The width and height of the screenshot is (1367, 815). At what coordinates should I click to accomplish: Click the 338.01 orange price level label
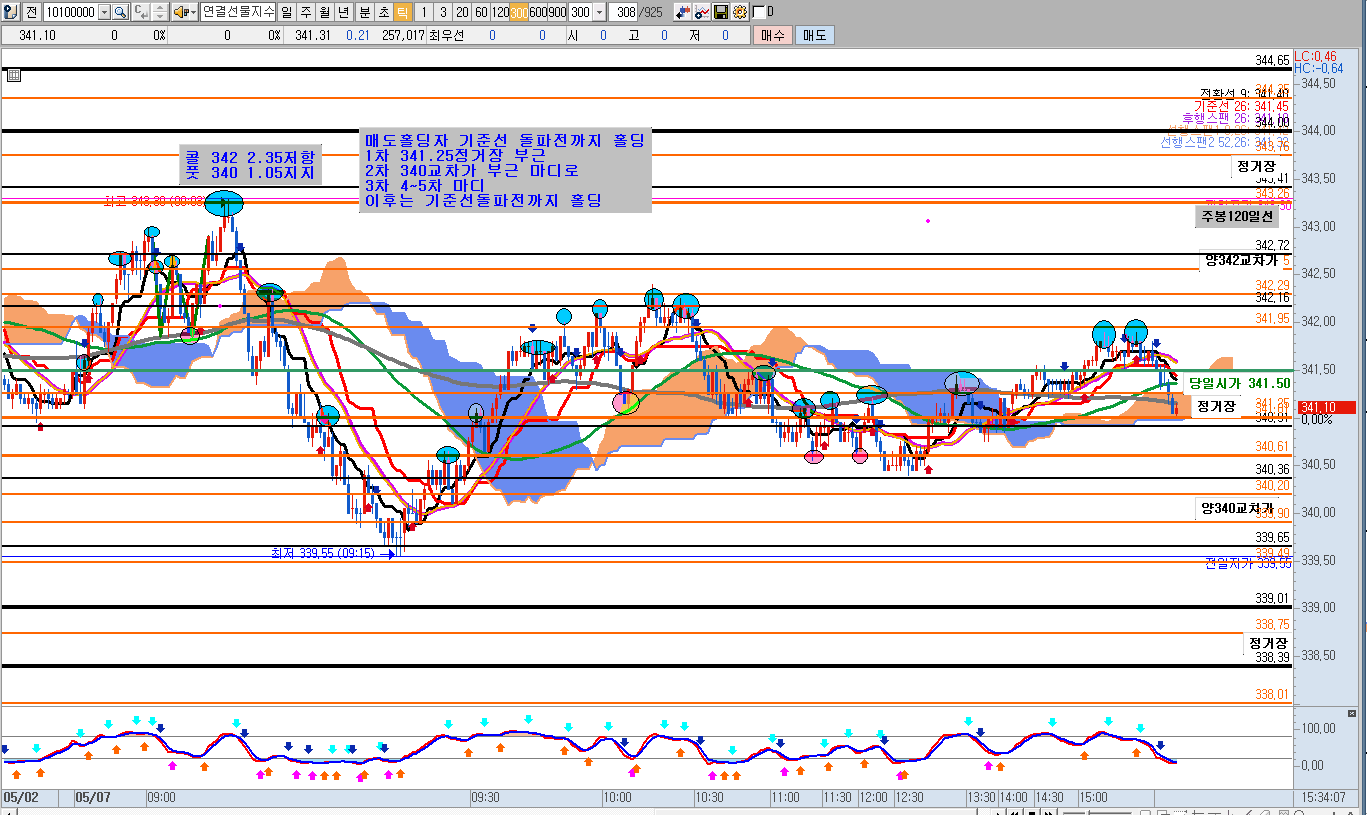pyautogui.click(x=1273, y=694)
